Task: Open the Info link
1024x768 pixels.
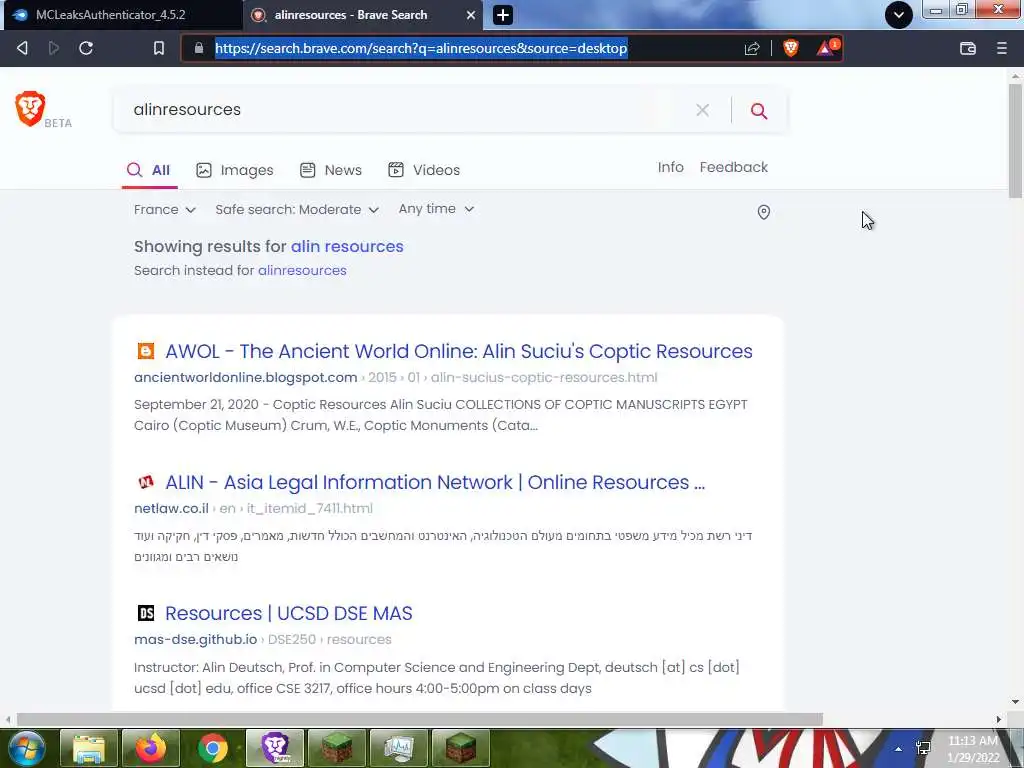Action: pyautogui.click(x=670, y=167)
